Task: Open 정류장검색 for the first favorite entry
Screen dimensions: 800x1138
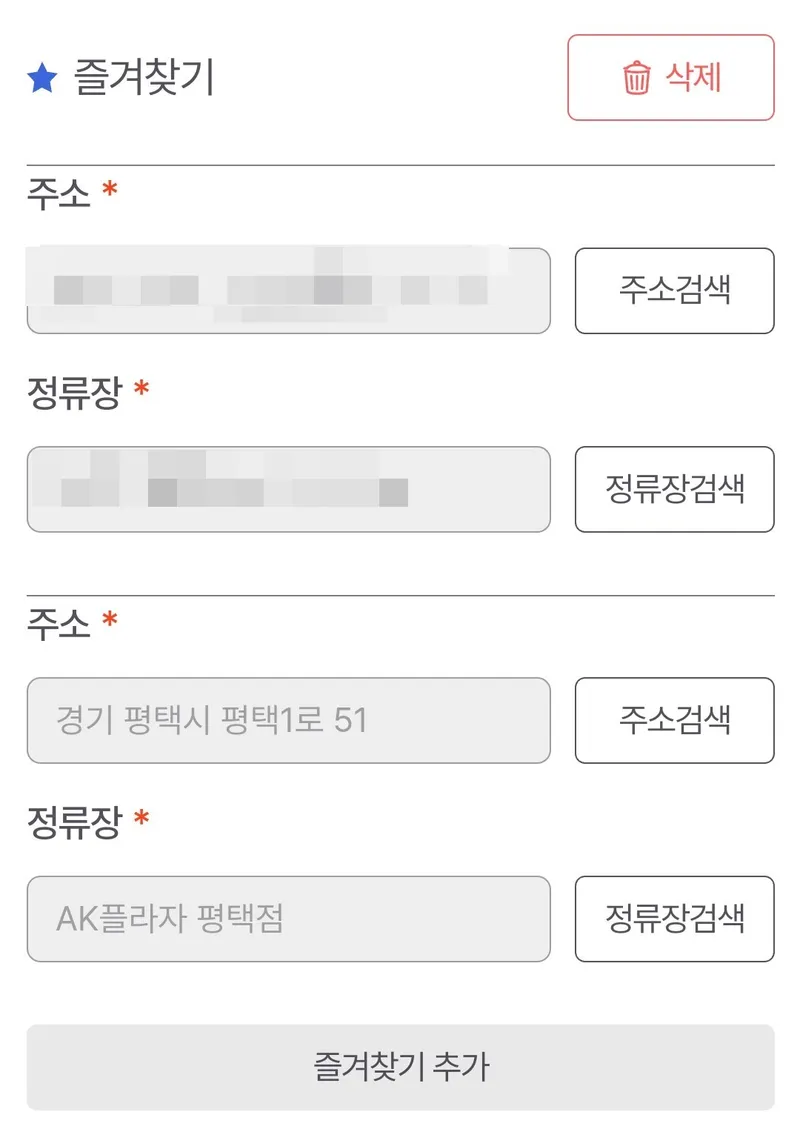Action: (674, 489)
